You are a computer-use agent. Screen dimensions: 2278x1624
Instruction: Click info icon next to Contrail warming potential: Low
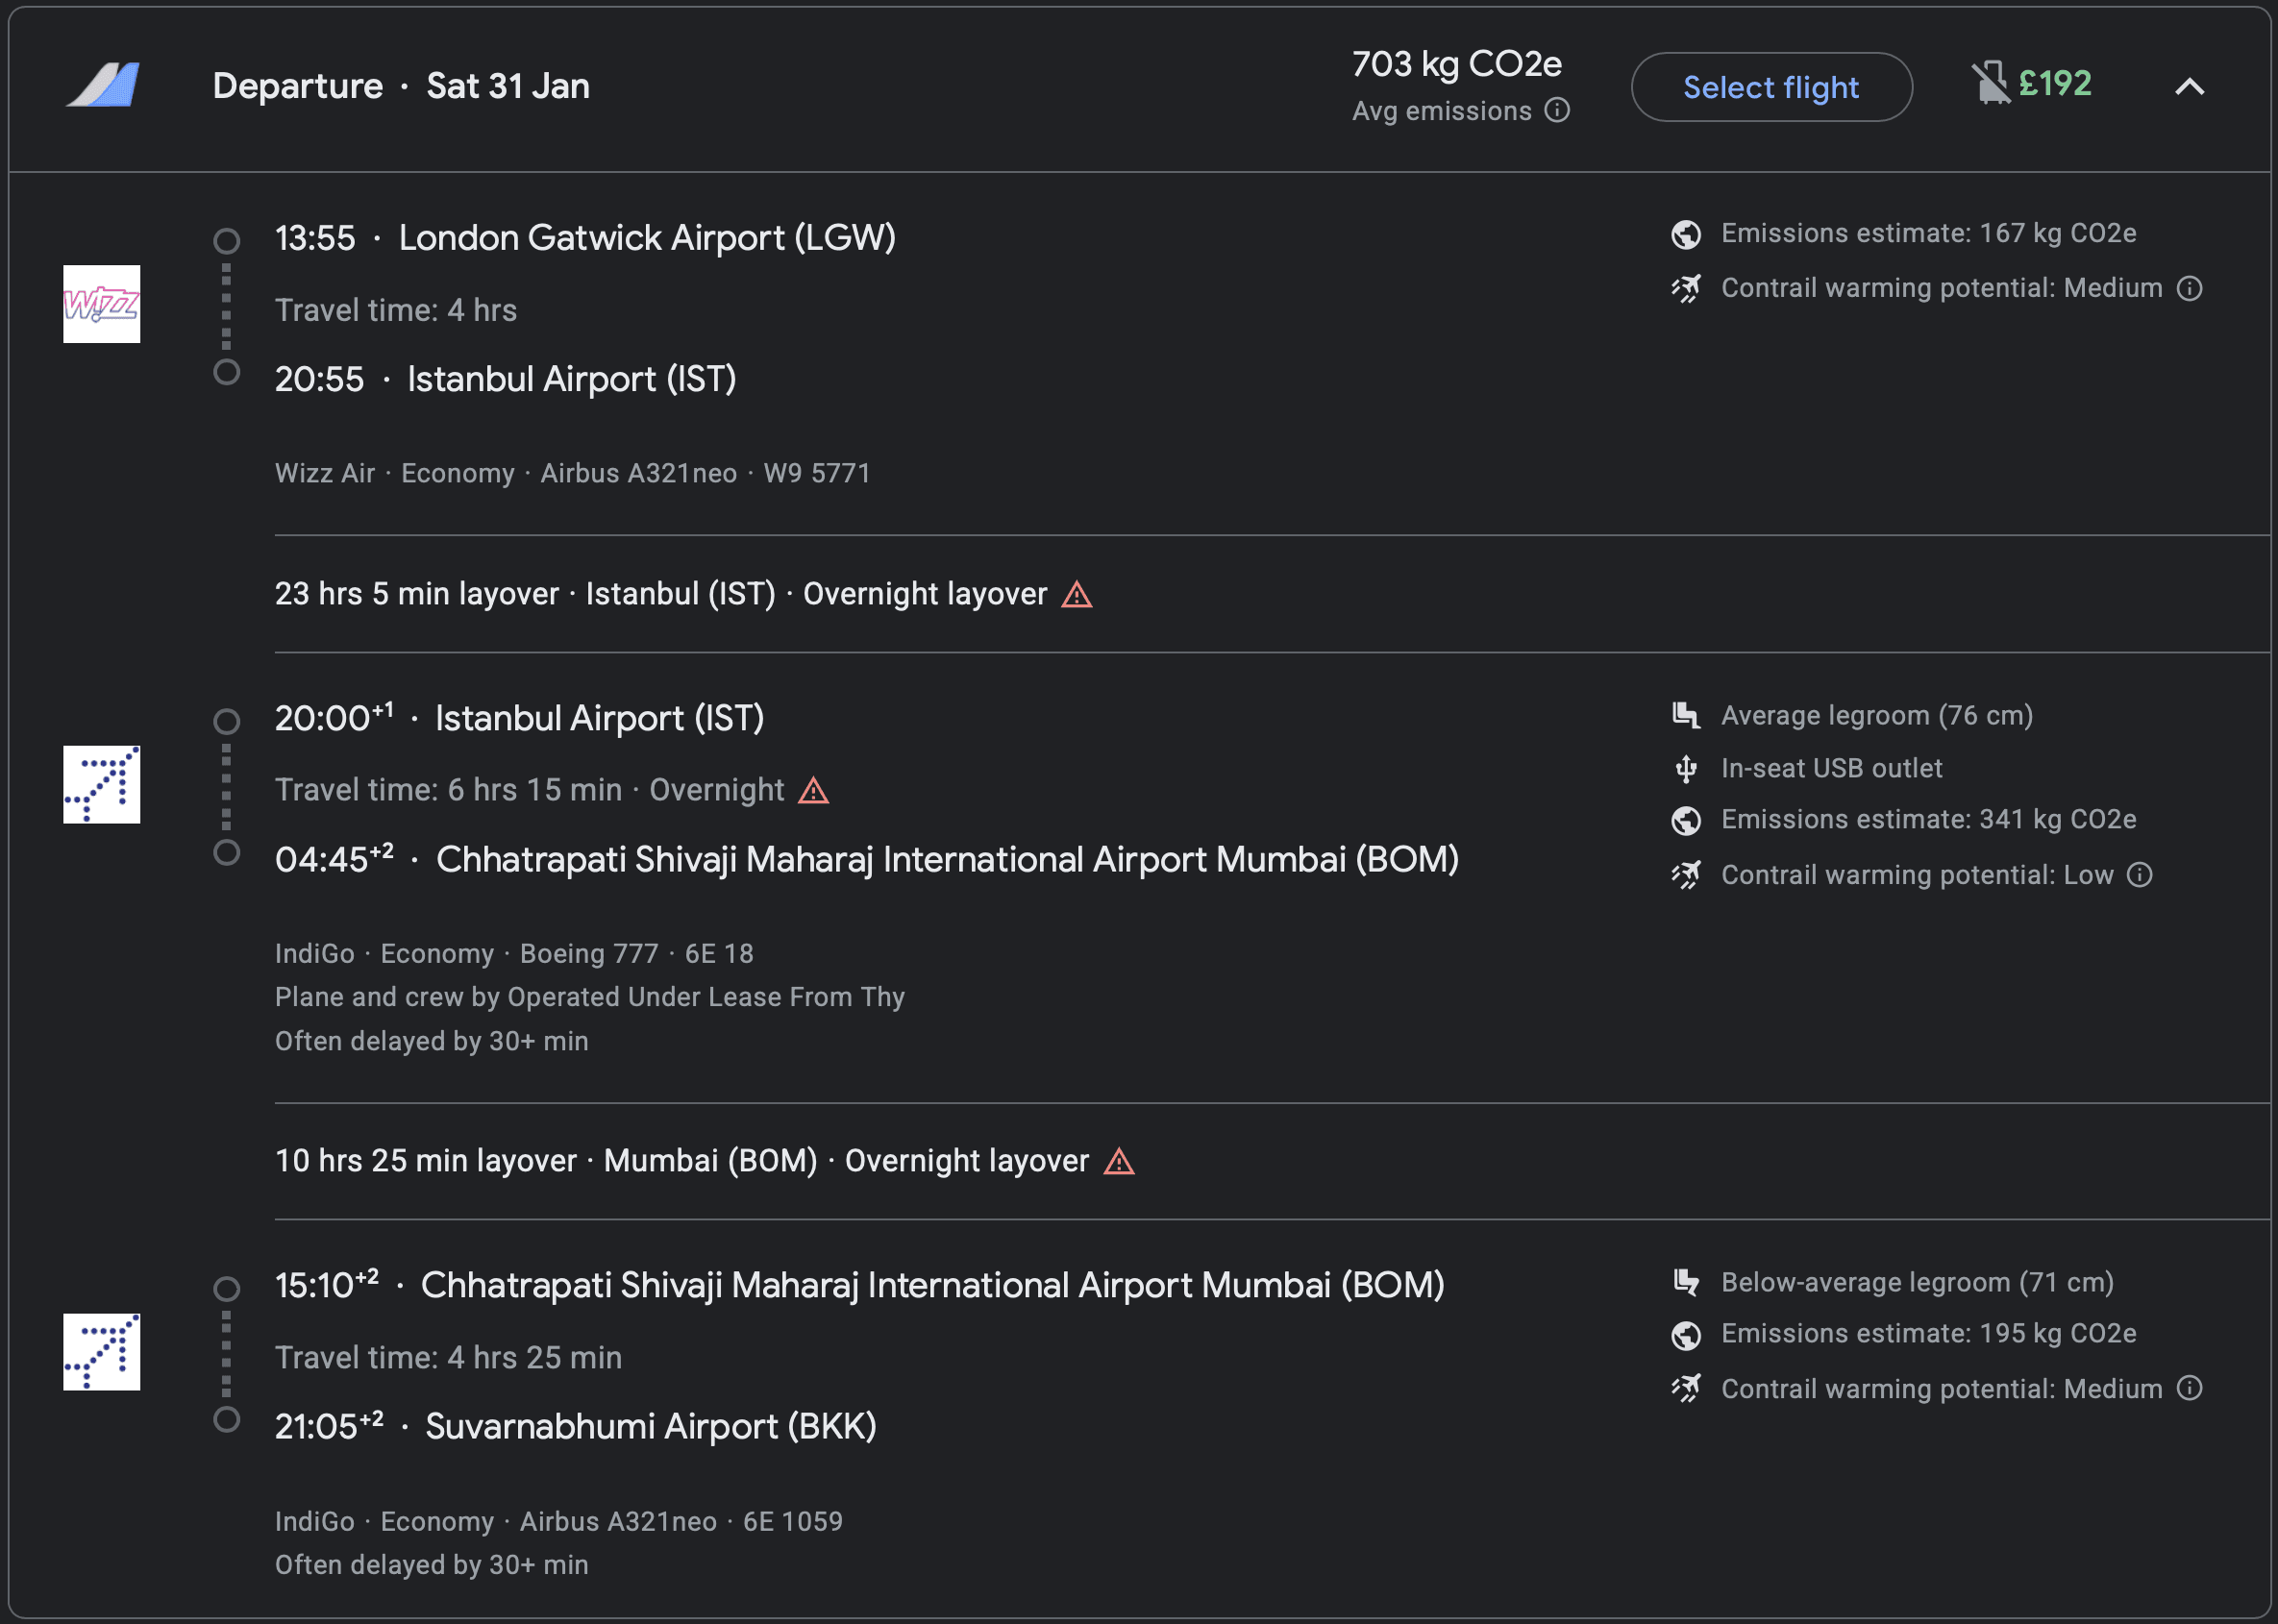2140,875
